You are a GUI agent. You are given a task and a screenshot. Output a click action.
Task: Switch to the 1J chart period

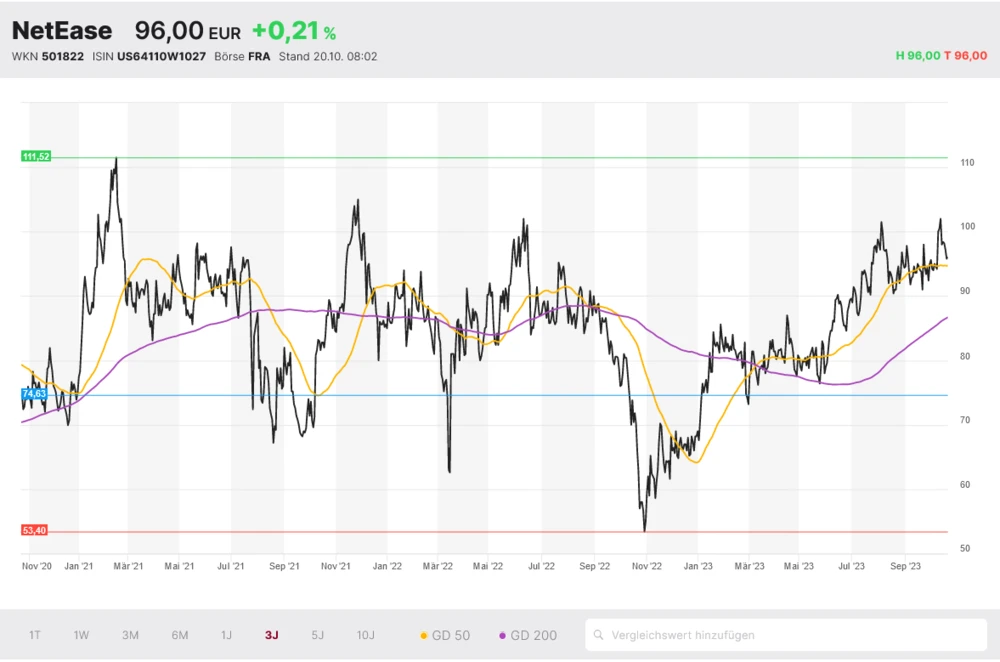(x=226, y=635)
